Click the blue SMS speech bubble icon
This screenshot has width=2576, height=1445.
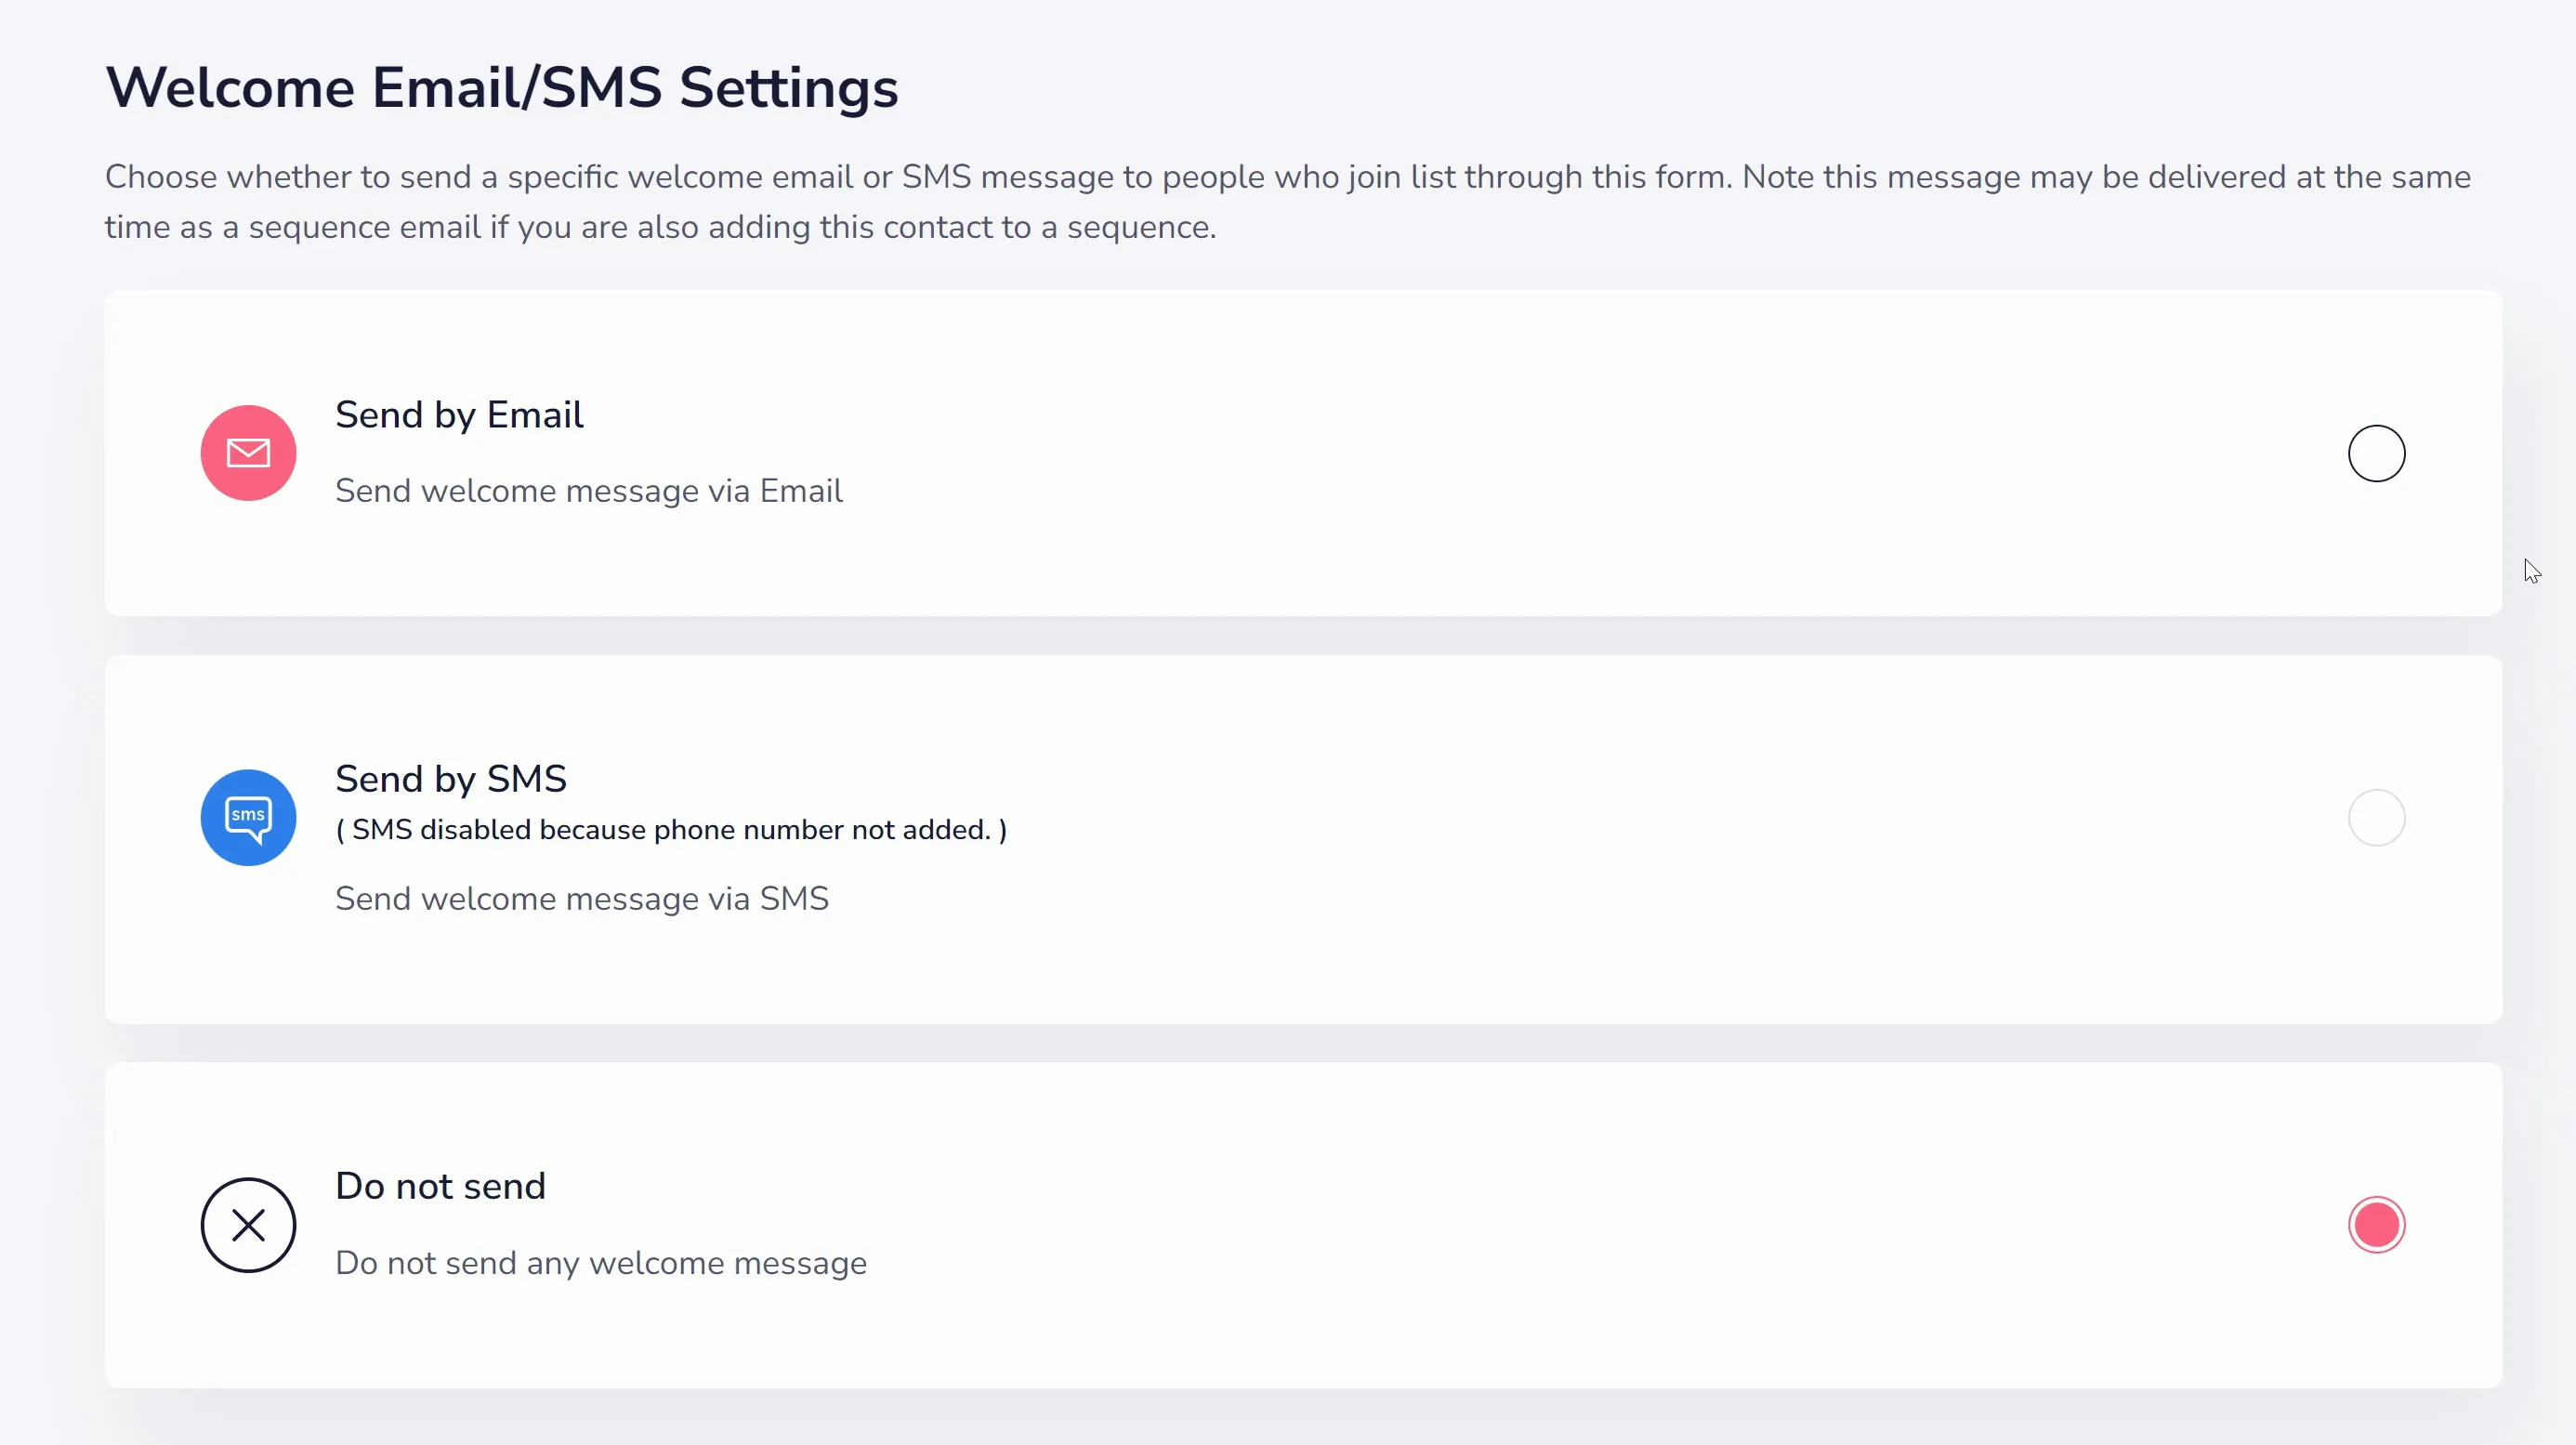248,818
